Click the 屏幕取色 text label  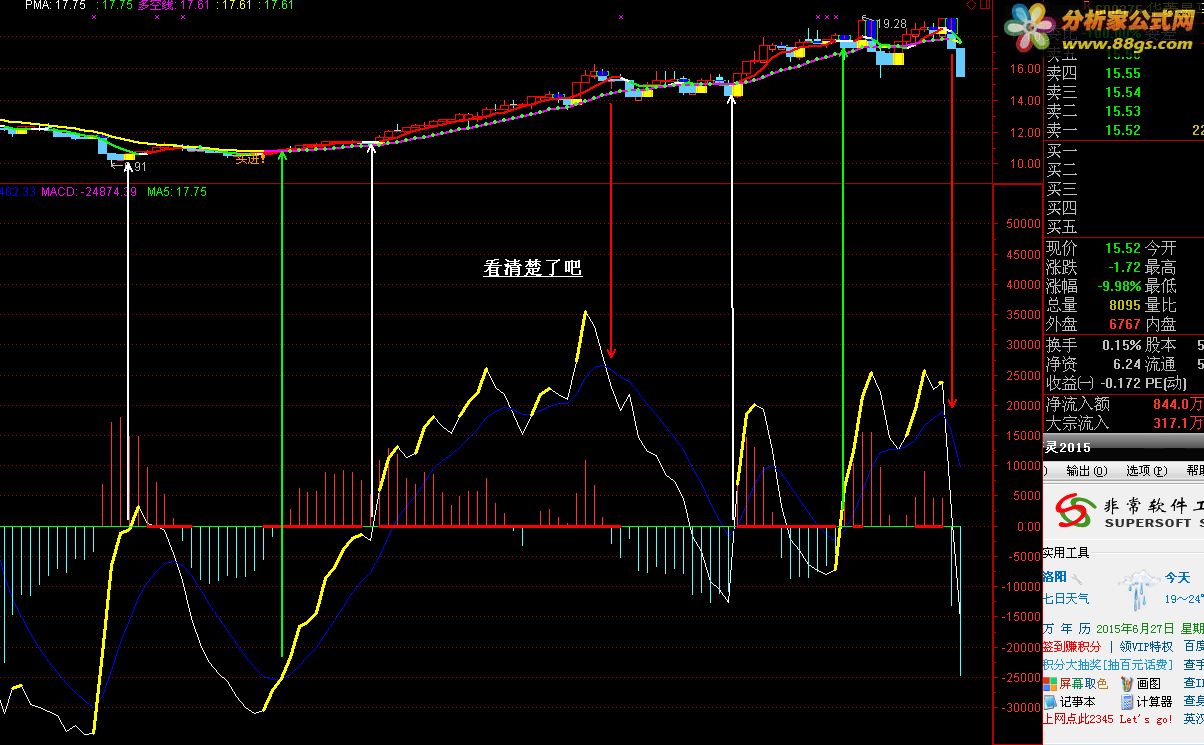point(1084,683)
